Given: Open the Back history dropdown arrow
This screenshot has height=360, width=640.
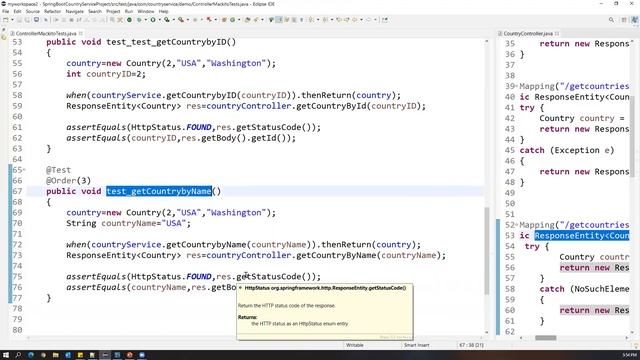Looking at the screenshot, I should pyautogui.click(x=361, y=20).
